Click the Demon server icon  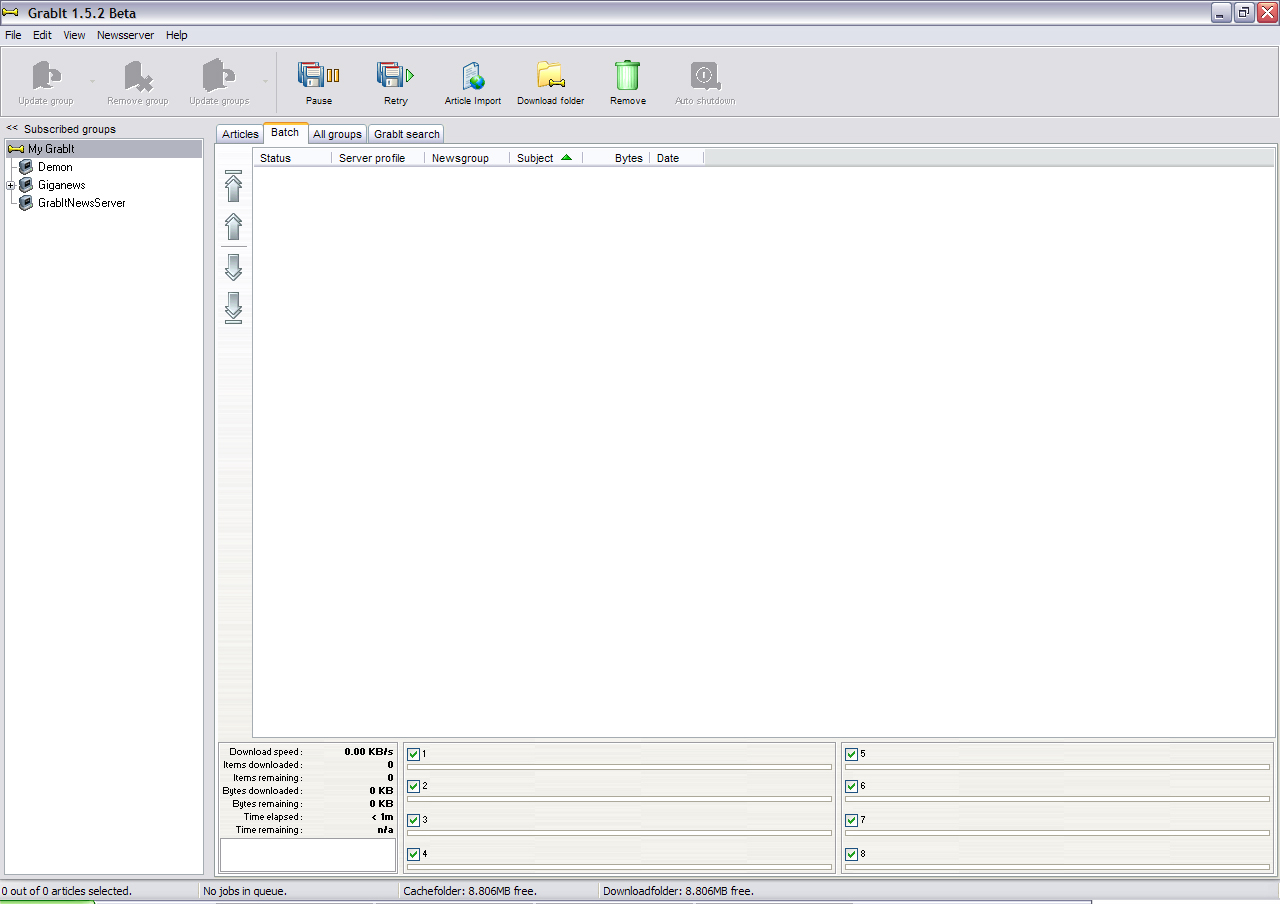click(26, 167)
